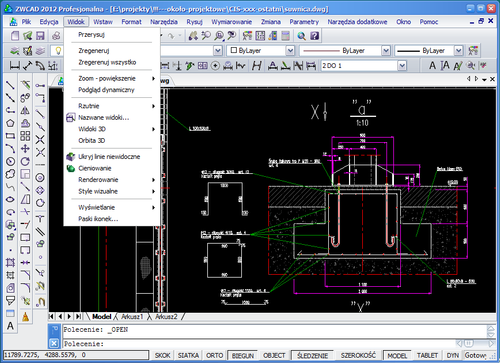
Task: Click the Print icon in toolbar
Action: [56, 36]
